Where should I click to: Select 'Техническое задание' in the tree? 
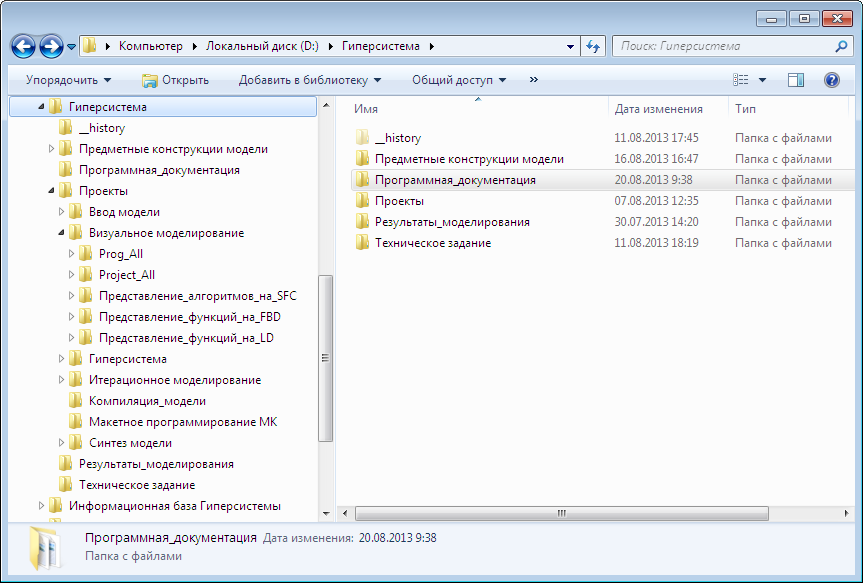[x=136, y=484]
